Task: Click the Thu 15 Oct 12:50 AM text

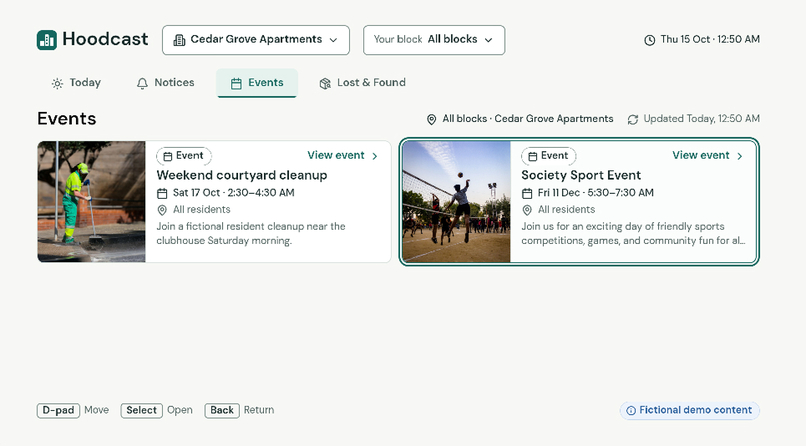Action: coord(710,40)
